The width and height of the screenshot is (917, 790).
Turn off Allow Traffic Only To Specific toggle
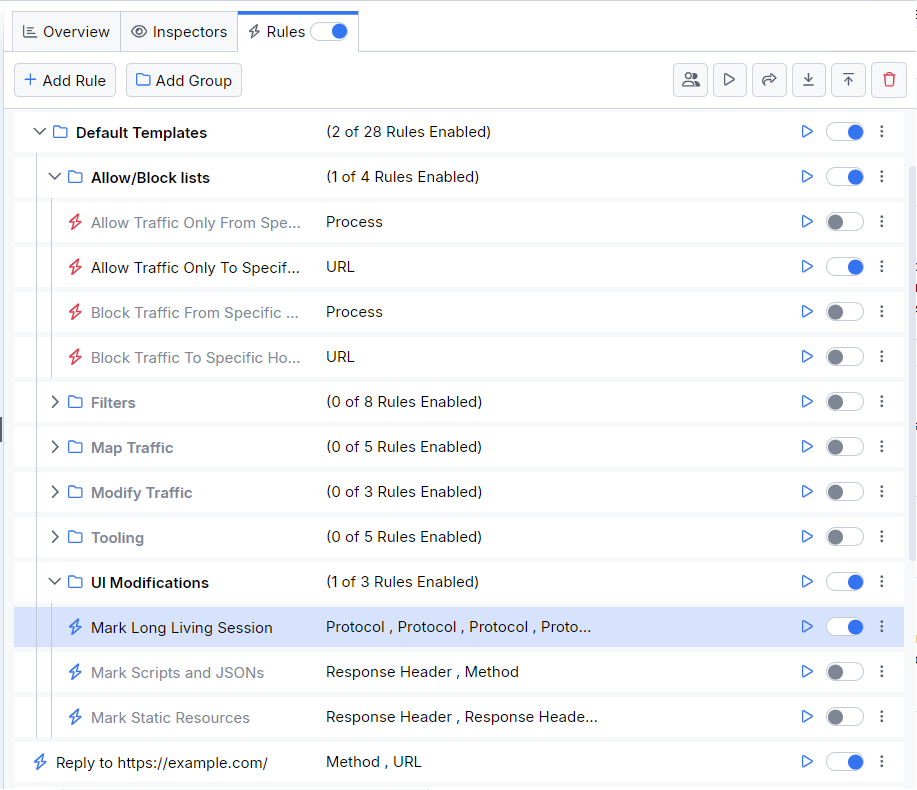point(844,267)
